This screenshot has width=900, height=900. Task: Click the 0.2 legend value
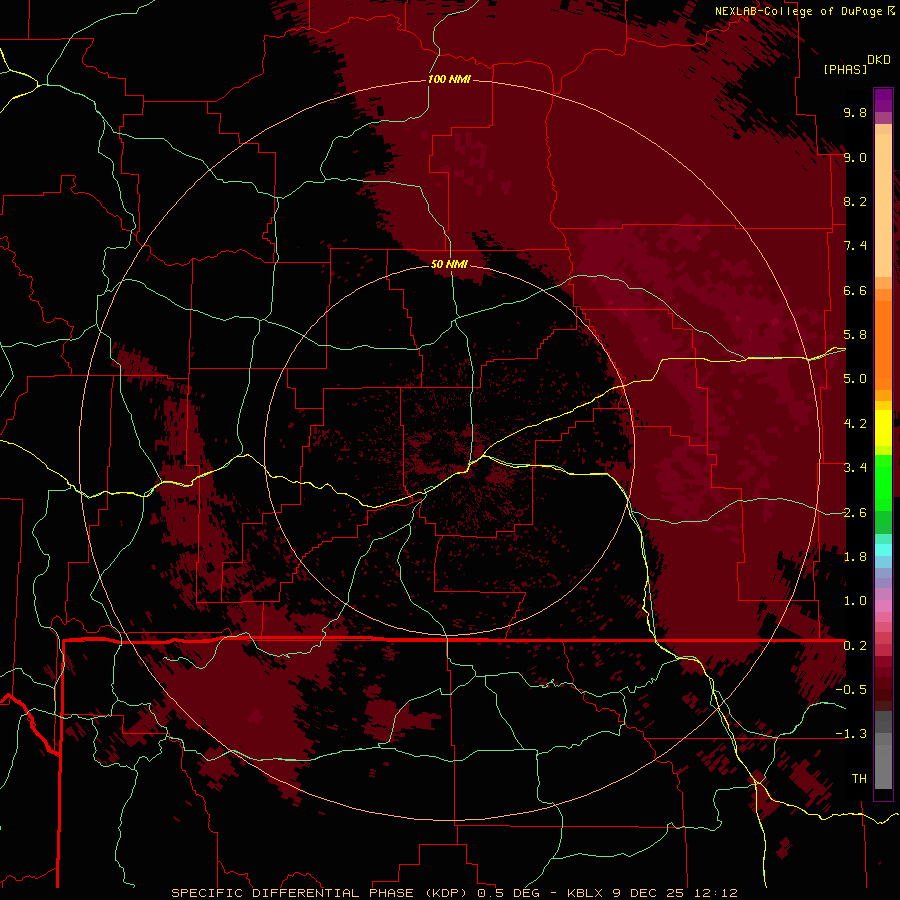[x=855, y=646]
